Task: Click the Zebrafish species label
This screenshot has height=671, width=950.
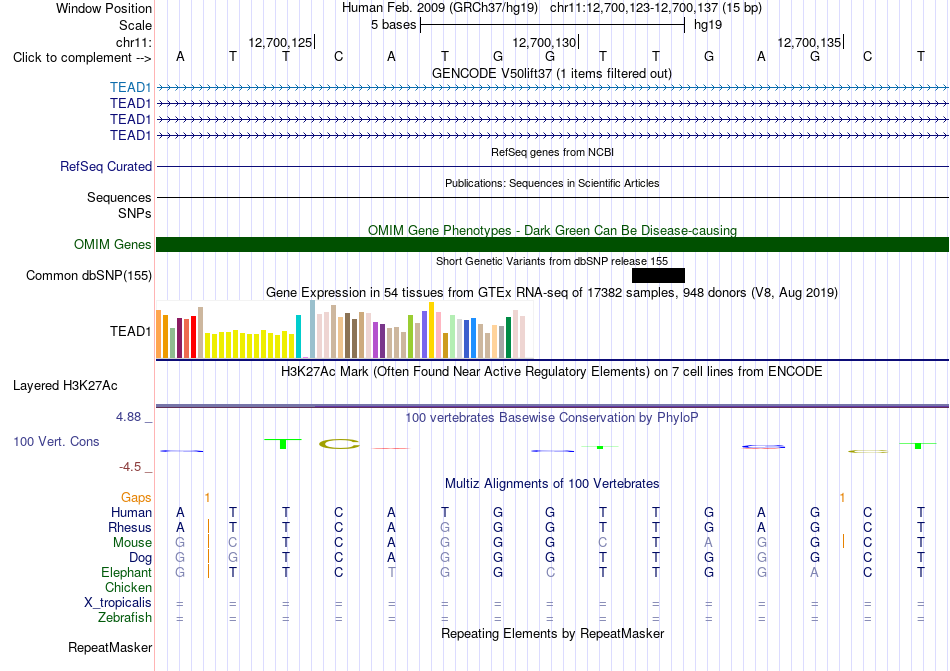Action: (x=125, y=618)
